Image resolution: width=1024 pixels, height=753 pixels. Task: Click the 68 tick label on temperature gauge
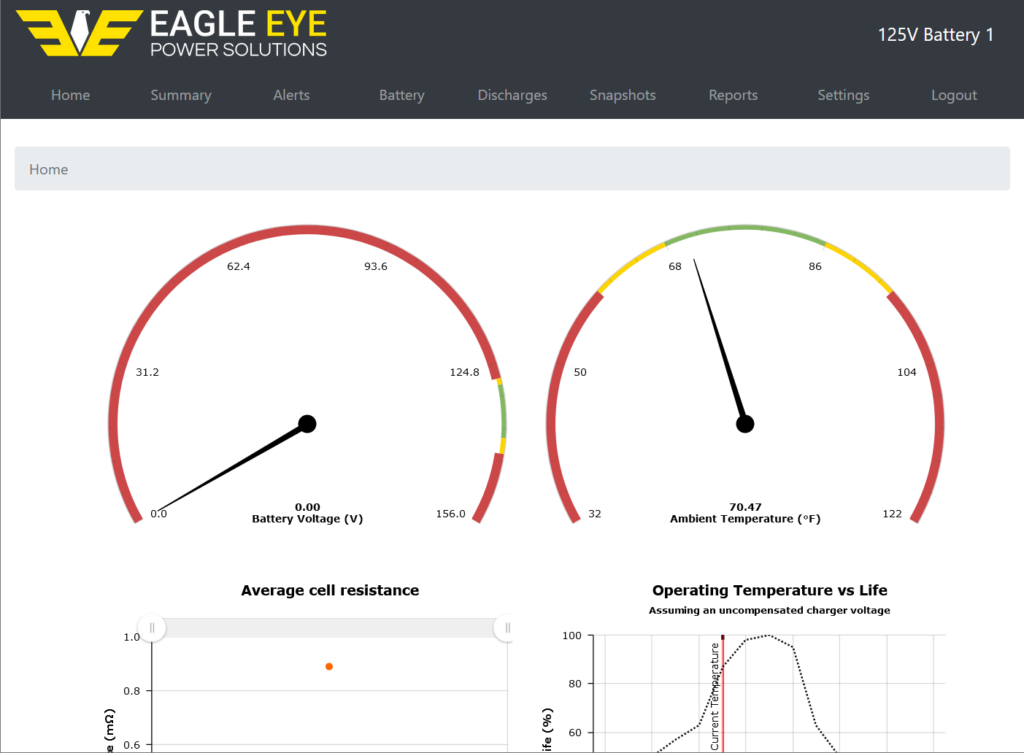675,266
